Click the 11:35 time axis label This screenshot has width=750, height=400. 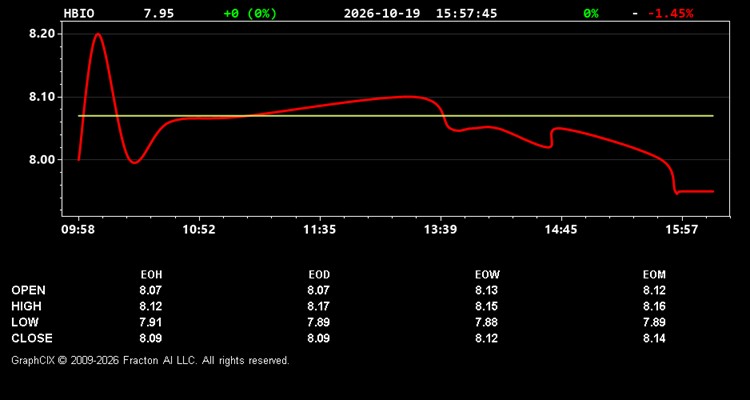(x=319, y=229)
